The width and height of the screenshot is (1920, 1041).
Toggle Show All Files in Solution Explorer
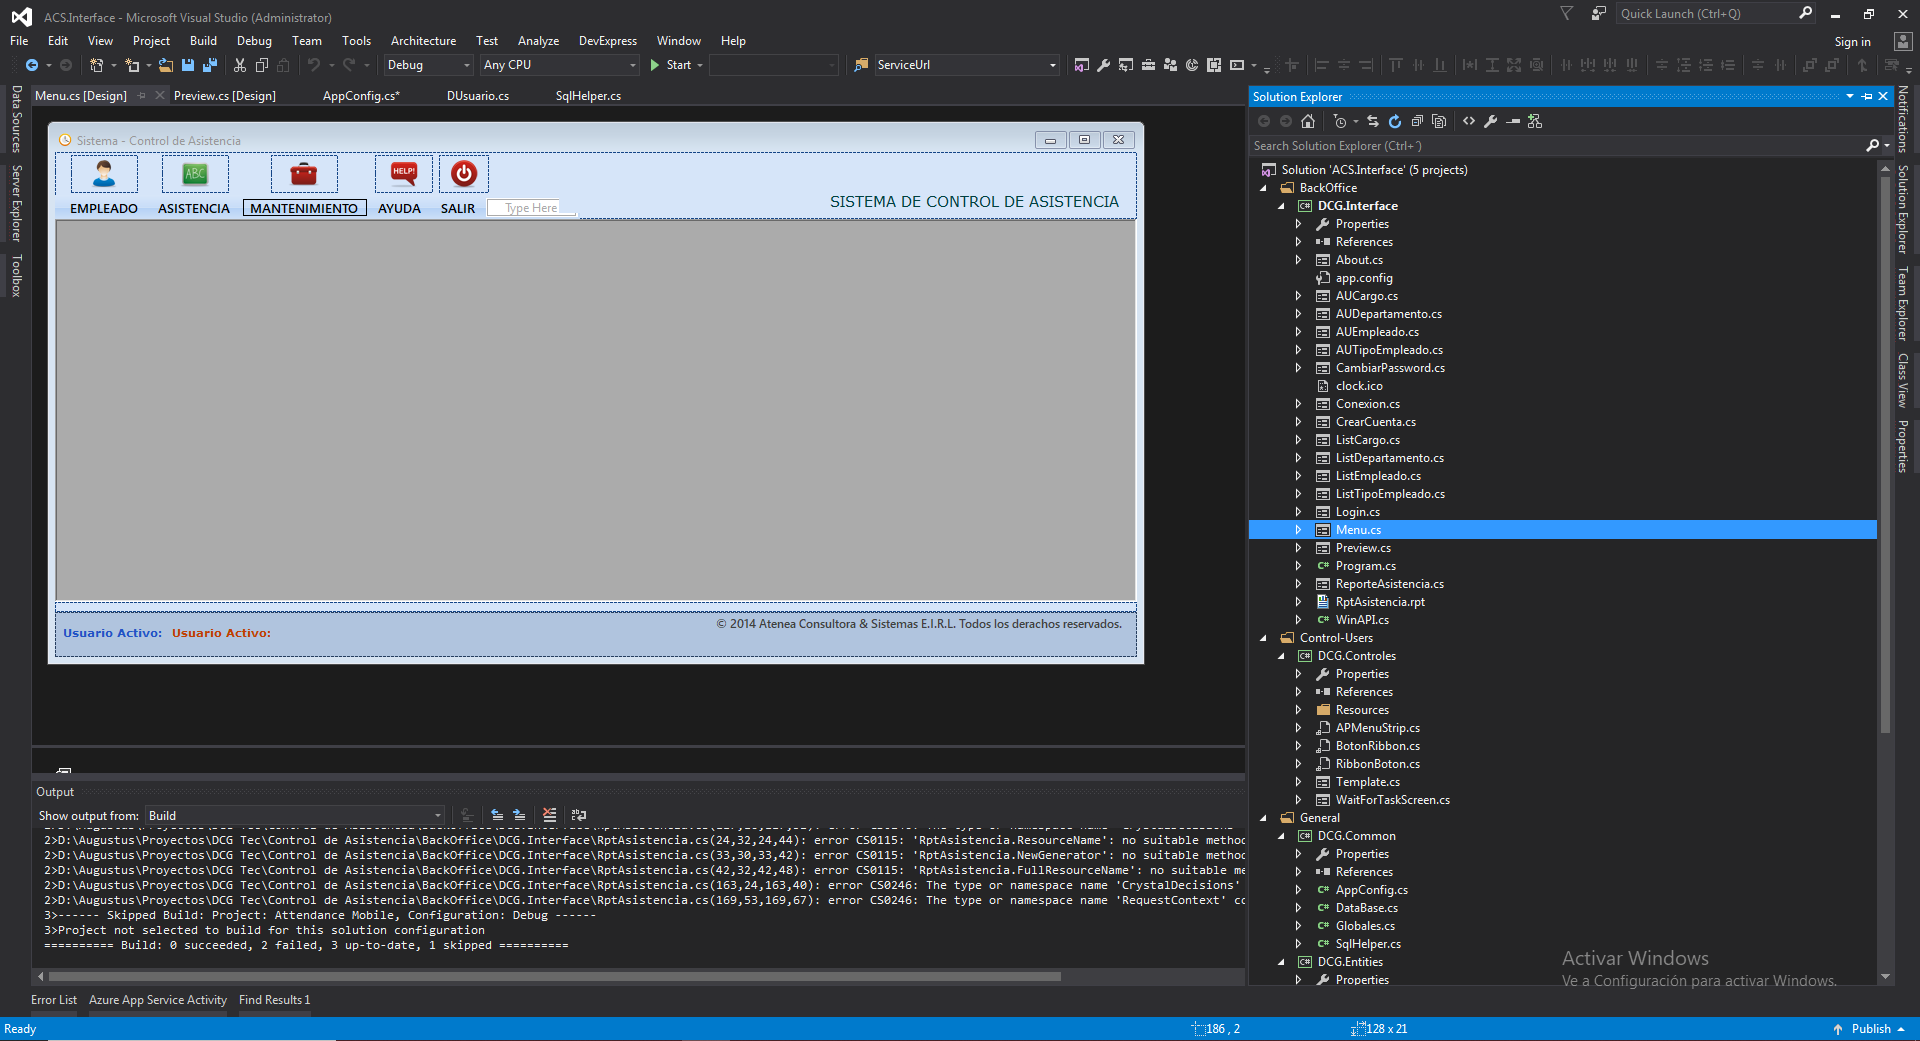coord(1439,121)
